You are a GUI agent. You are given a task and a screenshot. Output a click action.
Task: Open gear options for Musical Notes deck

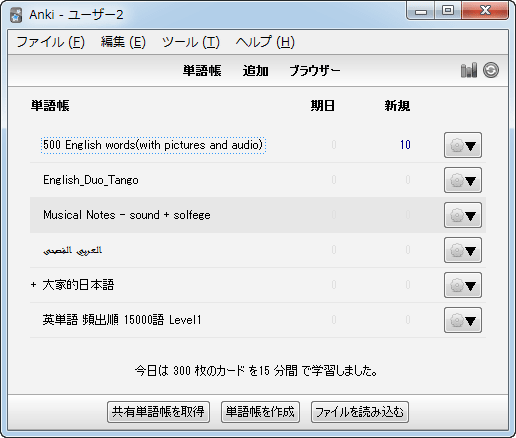tap(463, 215)
